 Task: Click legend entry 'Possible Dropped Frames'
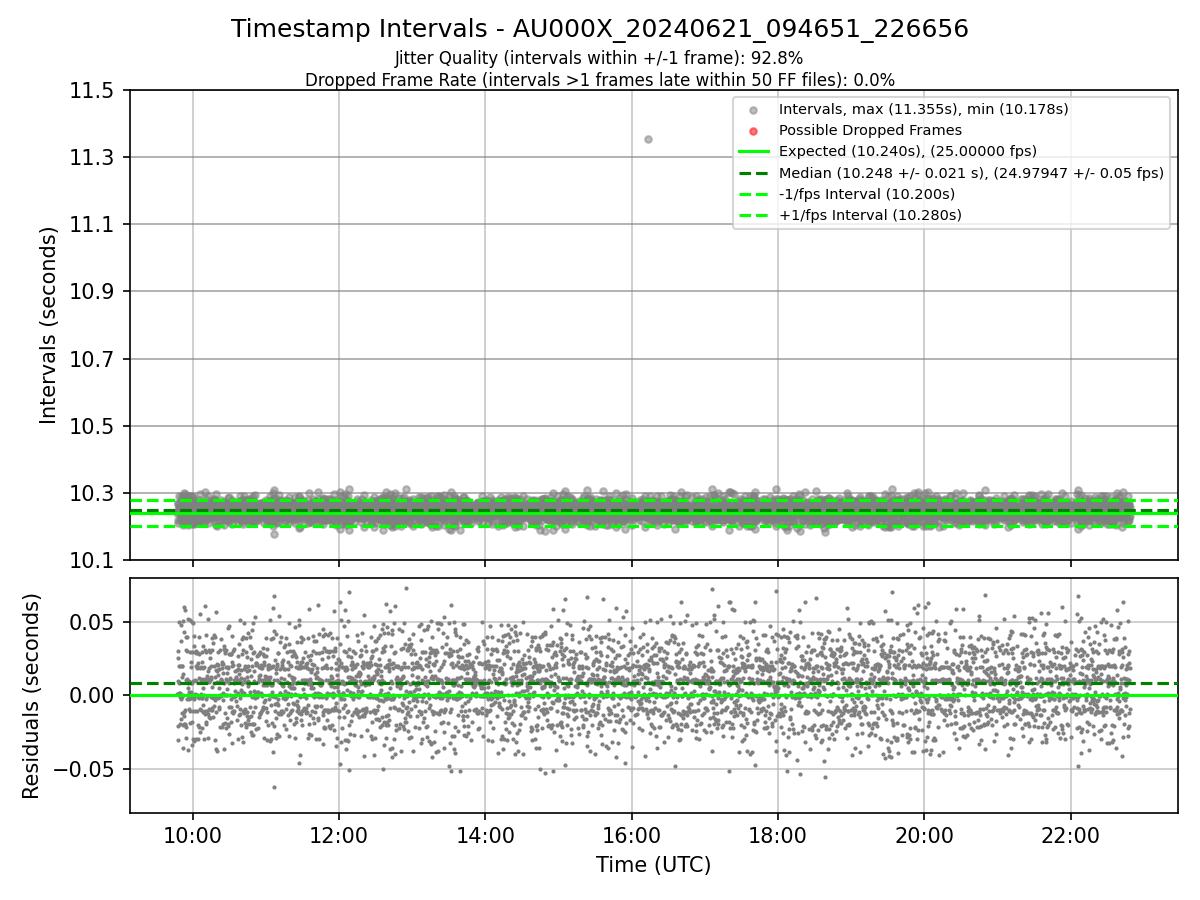pos(870,130)
